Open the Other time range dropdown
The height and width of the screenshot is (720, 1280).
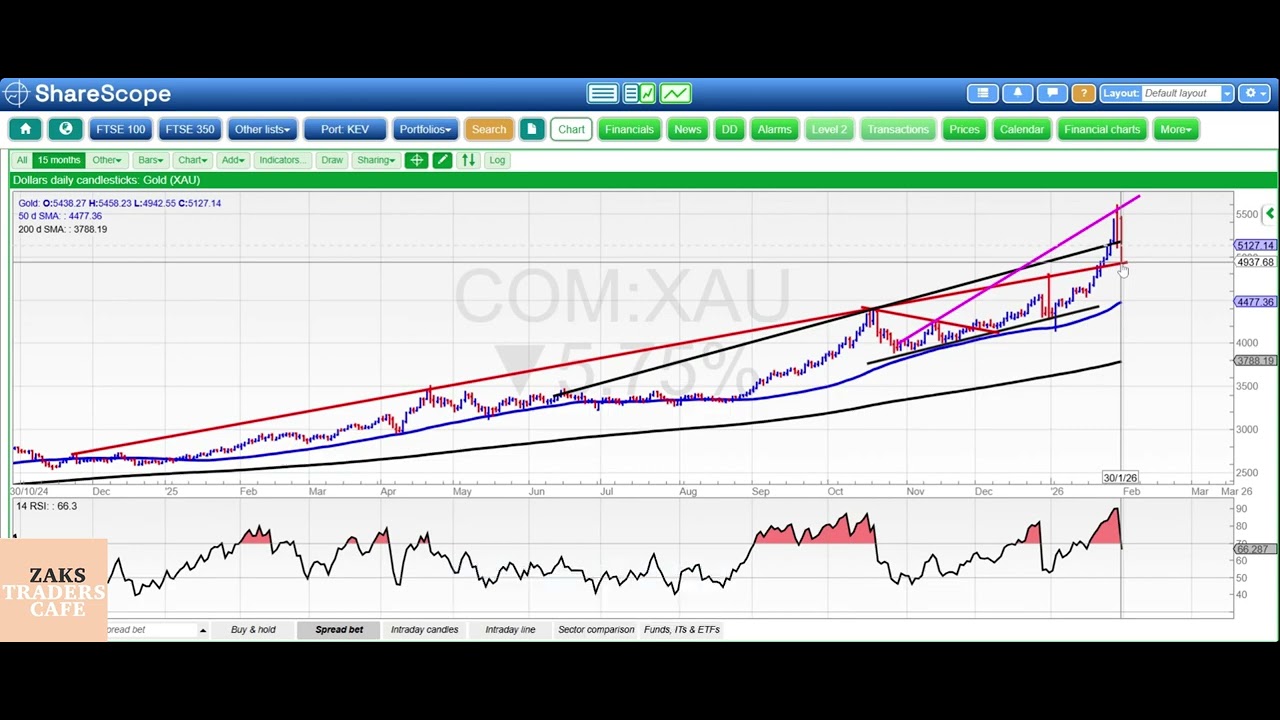pos(106,160)
